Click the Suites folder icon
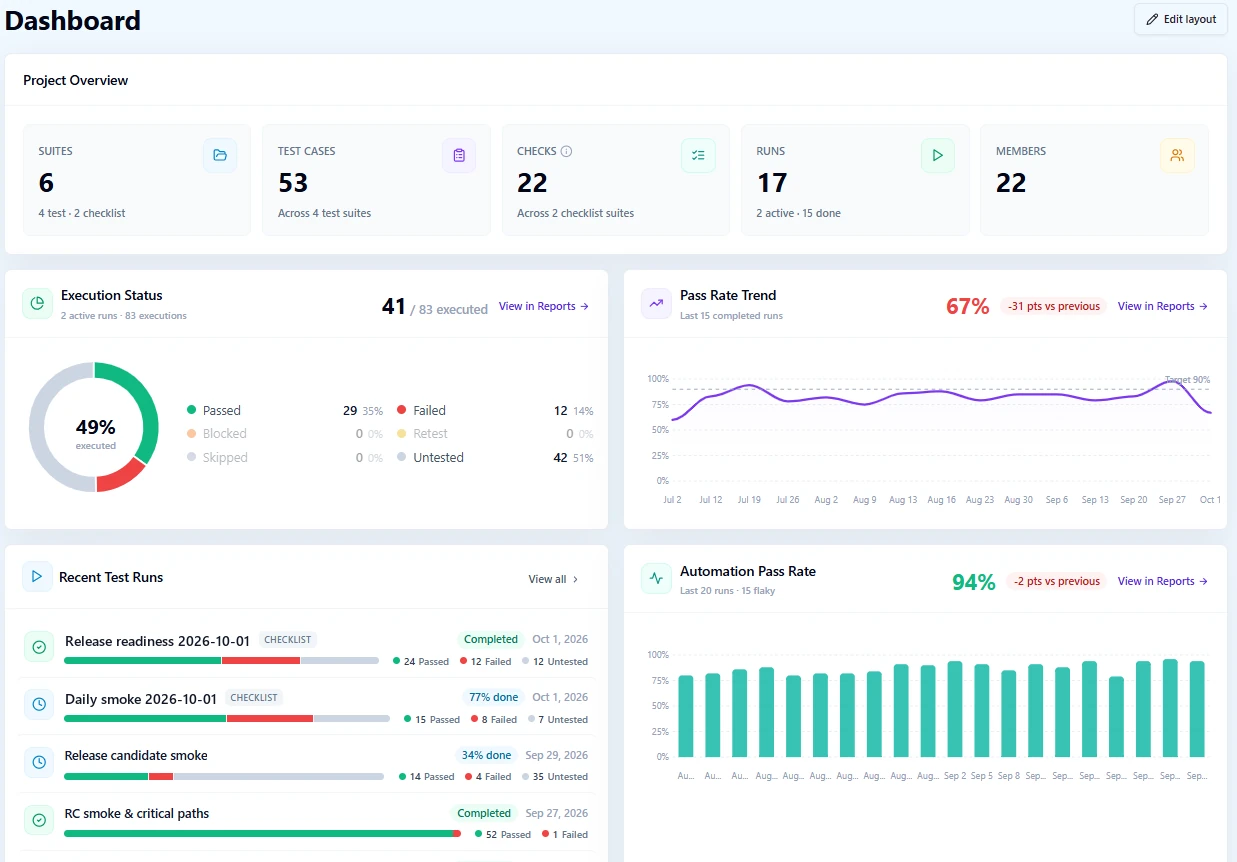 tap(220, 155)
